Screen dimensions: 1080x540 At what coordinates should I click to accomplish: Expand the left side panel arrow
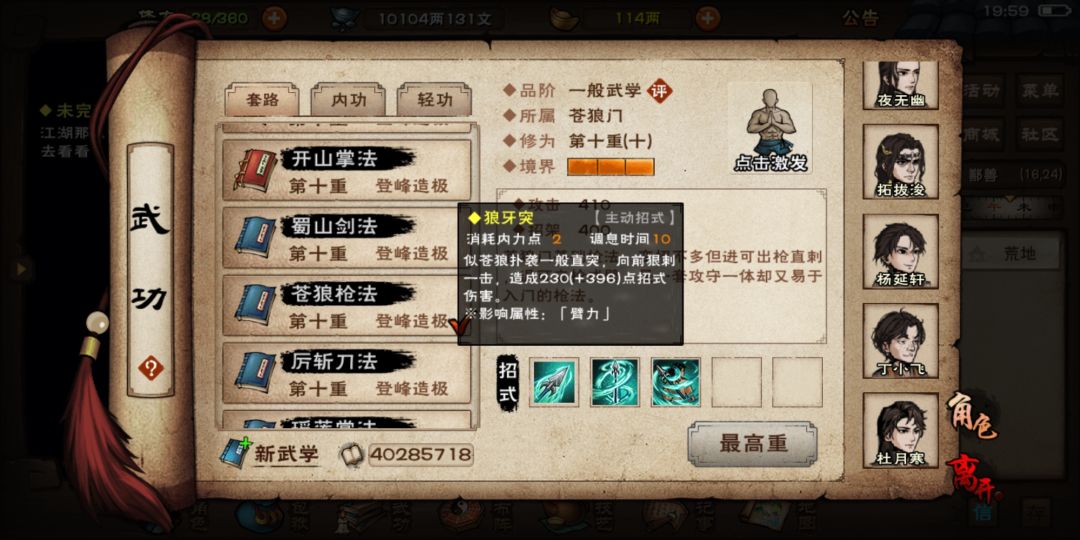[21, 269]
